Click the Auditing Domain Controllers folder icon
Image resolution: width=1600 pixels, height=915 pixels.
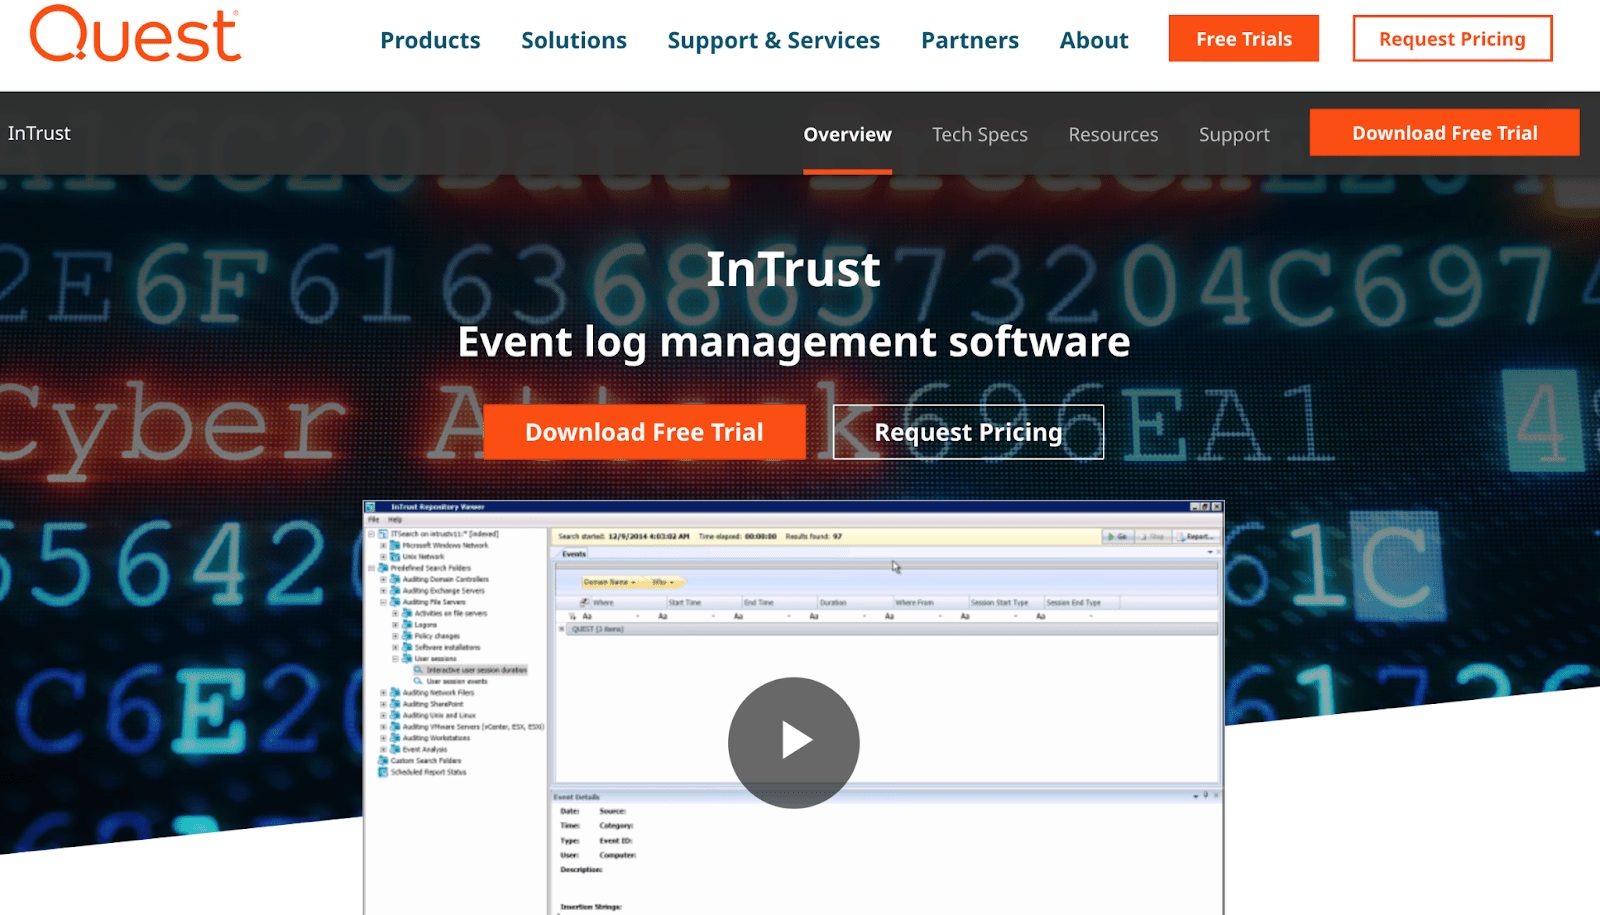pyautogui.click(x=395, y=579)
